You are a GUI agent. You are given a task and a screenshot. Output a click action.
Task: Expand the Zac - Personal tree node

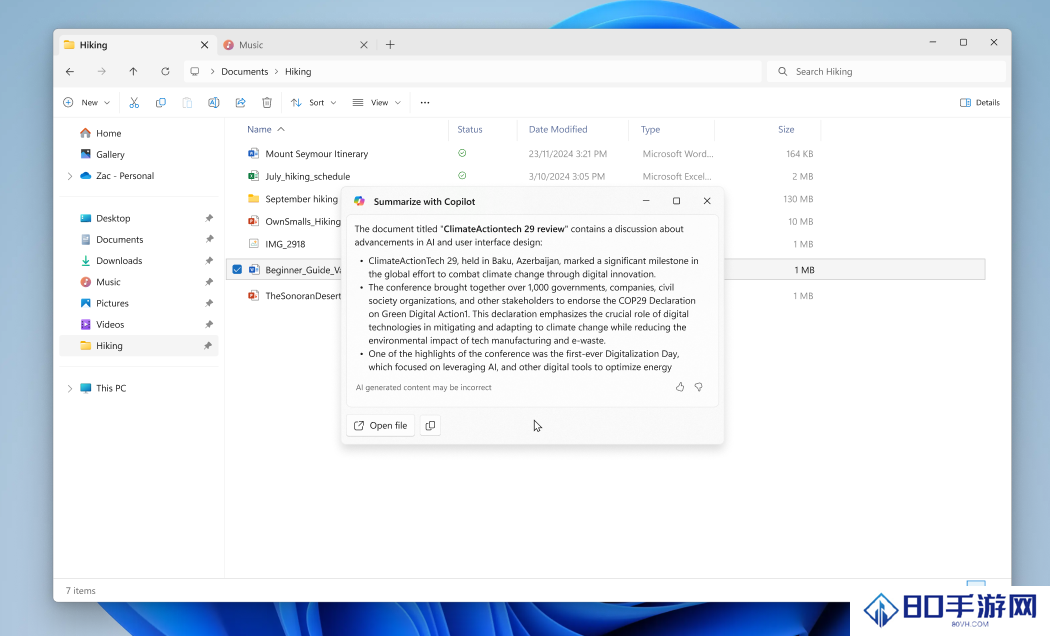[x=70, y=176]
